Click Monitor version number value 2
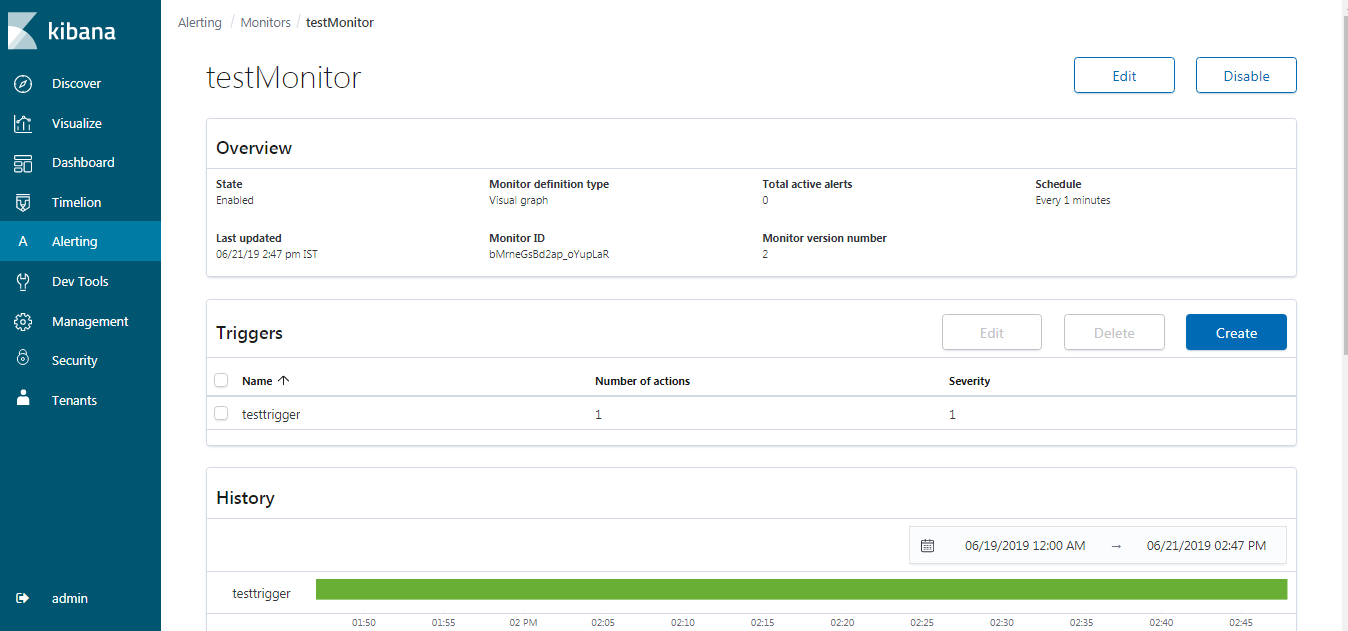The height and width of the screenshot is (631, 1348). tap(765, 254)
